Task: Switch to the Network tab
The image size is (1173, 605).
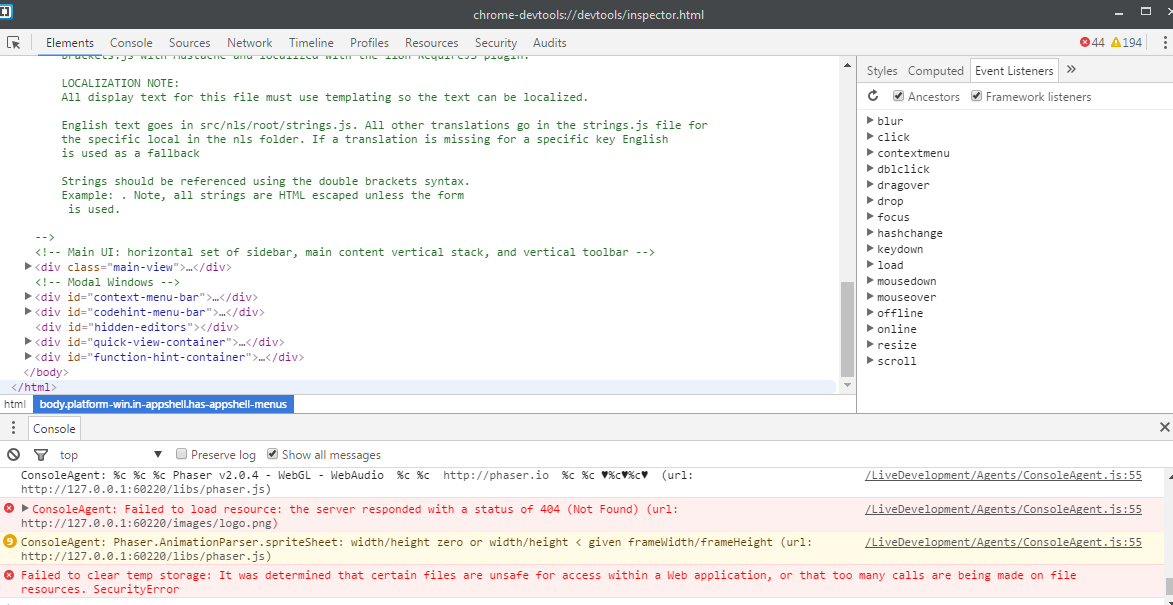Action: click(249, 43)
